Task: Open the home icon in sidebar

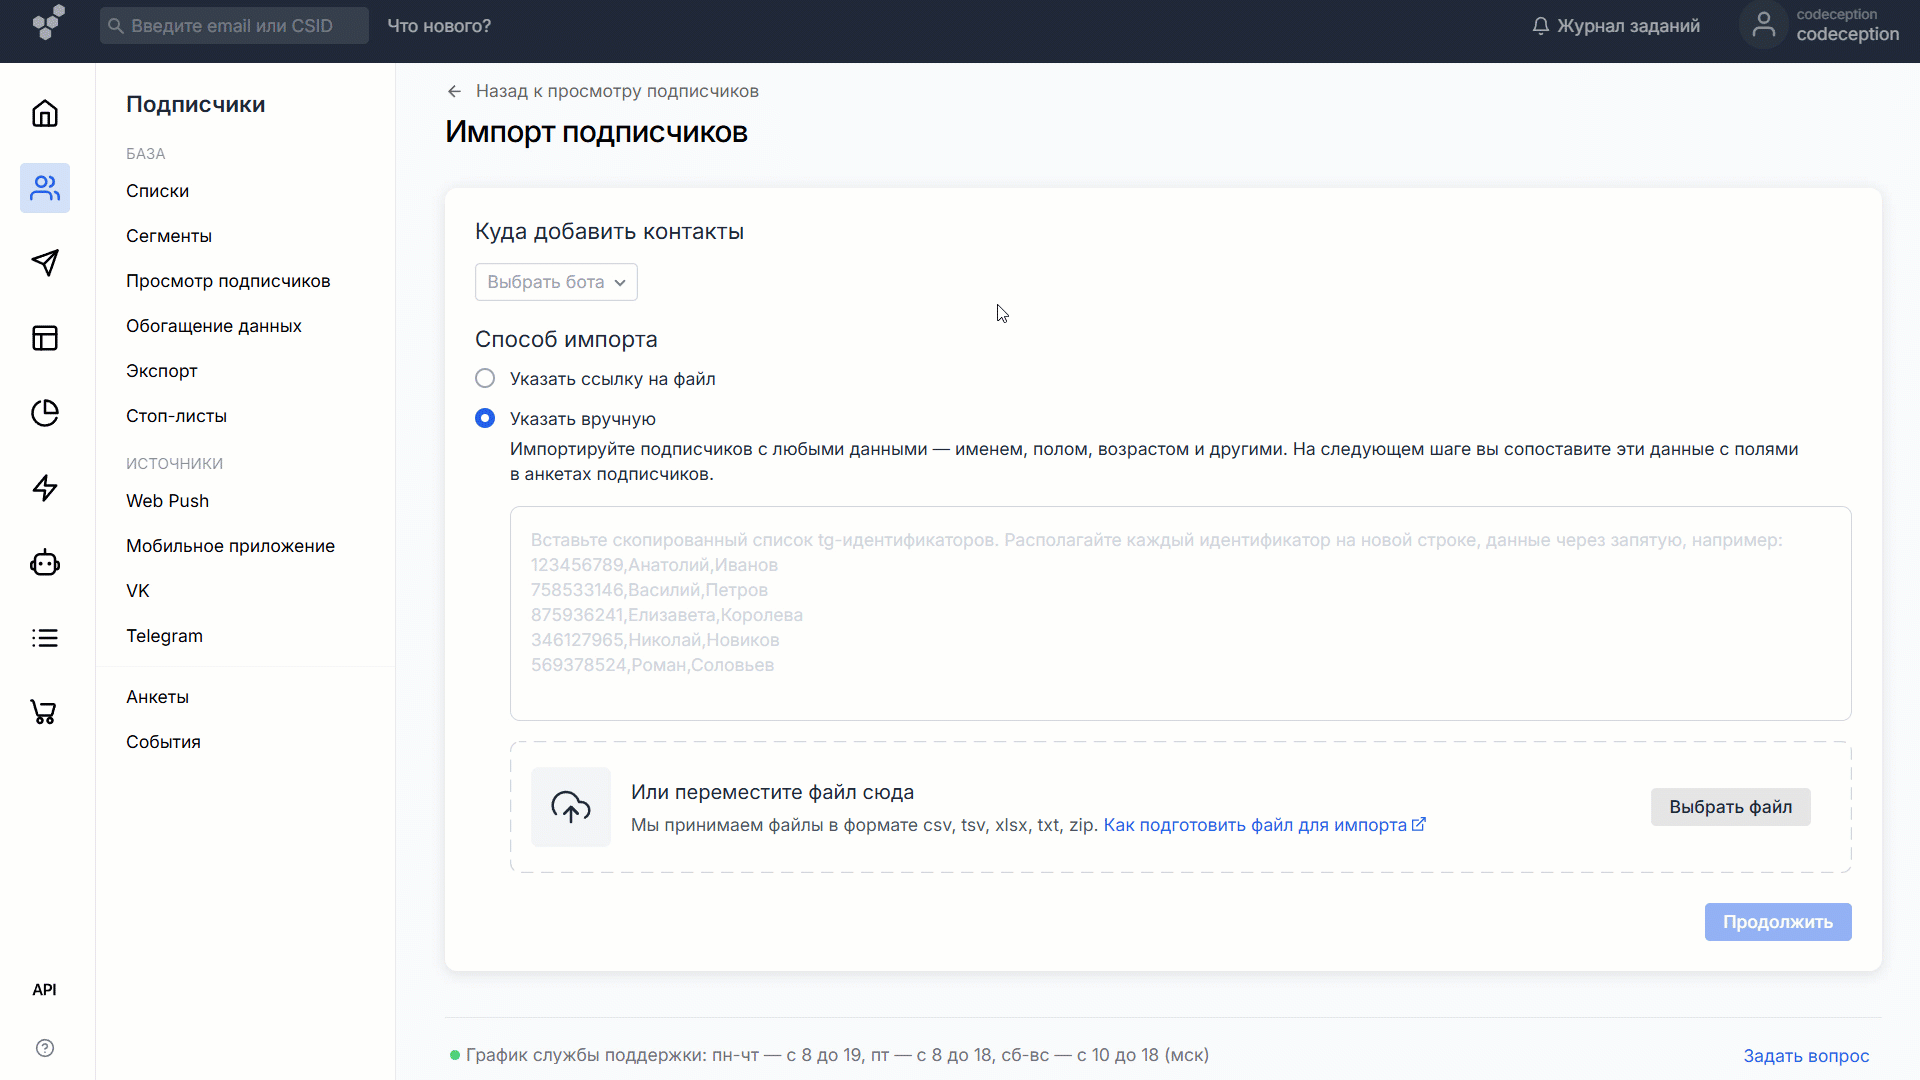Action: coord(45,113)
